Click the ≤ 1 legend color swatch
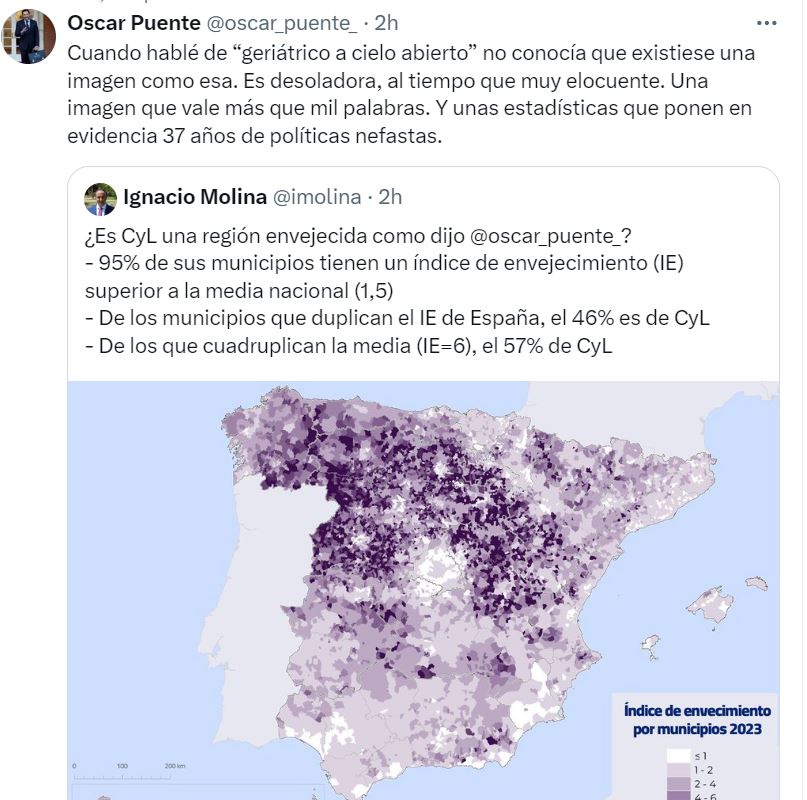Screen dimensions: 807x800 [679, 755]
